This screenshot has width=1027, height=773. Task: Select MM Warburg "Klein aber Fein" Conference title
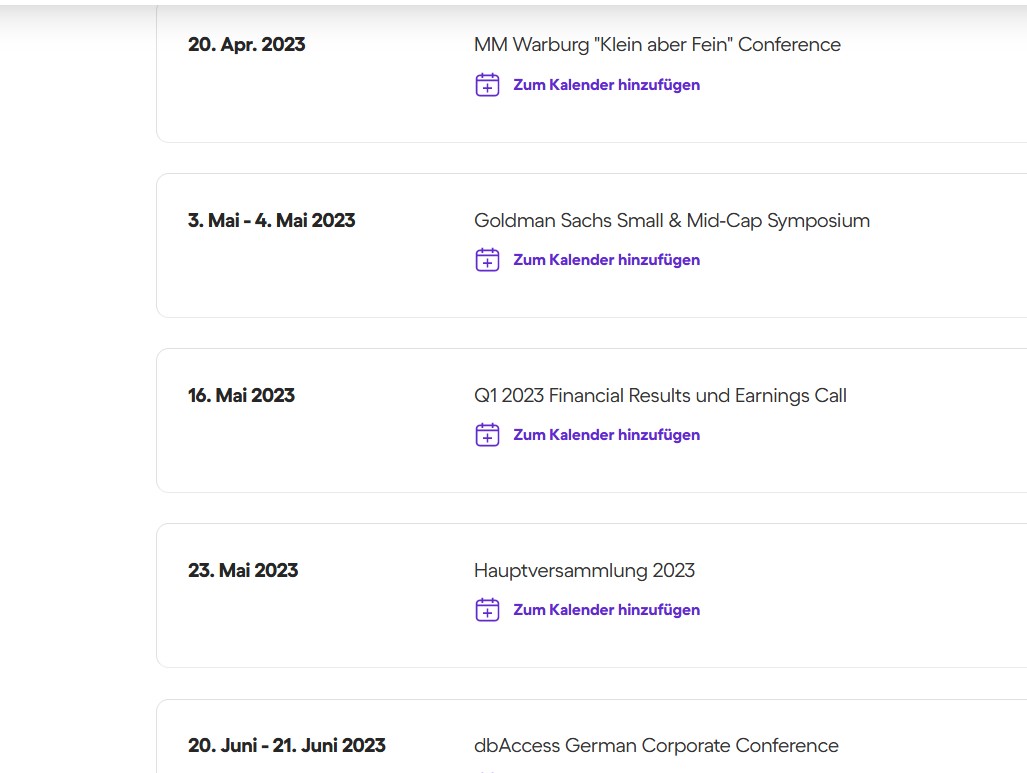(x=657, y=45)
